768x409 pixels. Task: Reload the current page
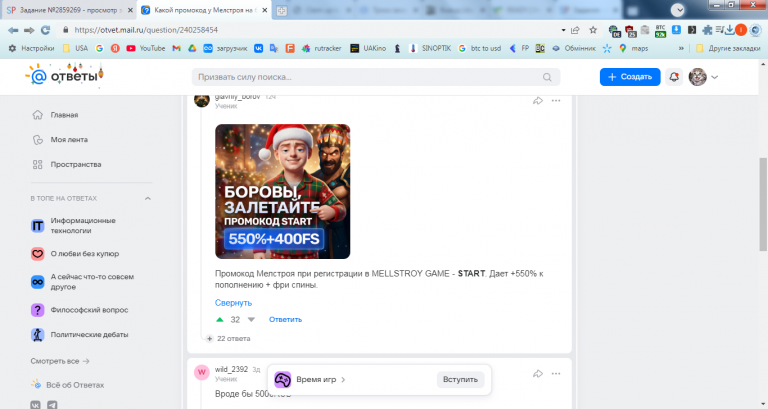click(x=46, y=30)
